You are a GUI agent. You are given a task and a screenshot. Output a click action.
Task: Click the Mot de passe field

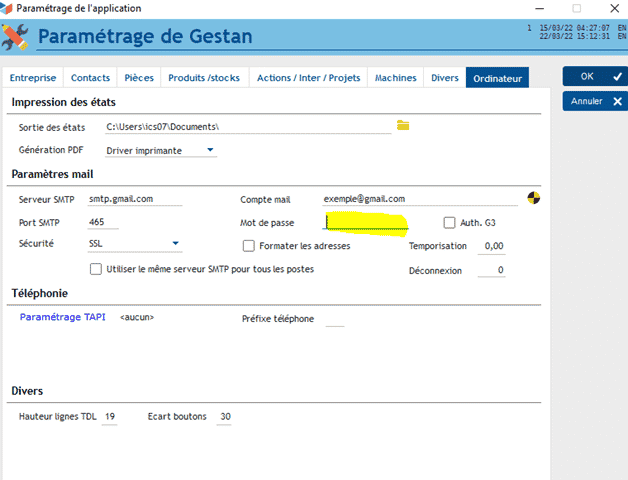pos(365,223)
